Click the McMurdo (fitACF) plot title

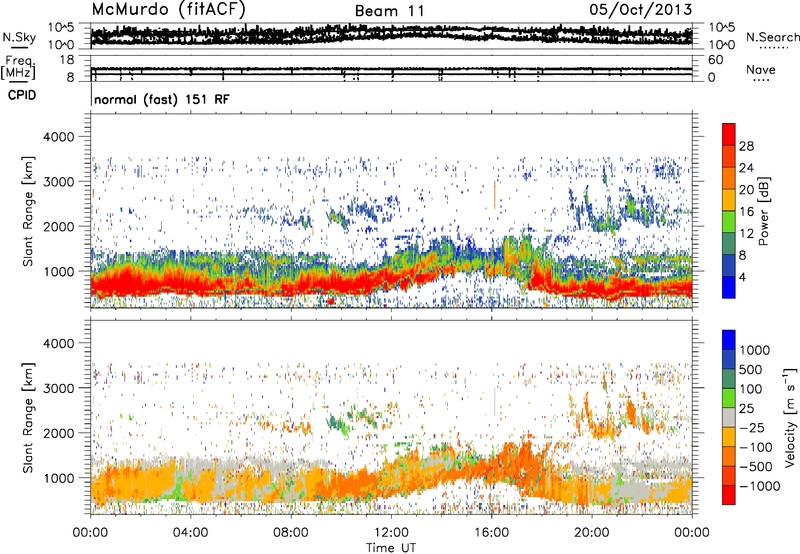pyautogui.click(x=168, y=10)
